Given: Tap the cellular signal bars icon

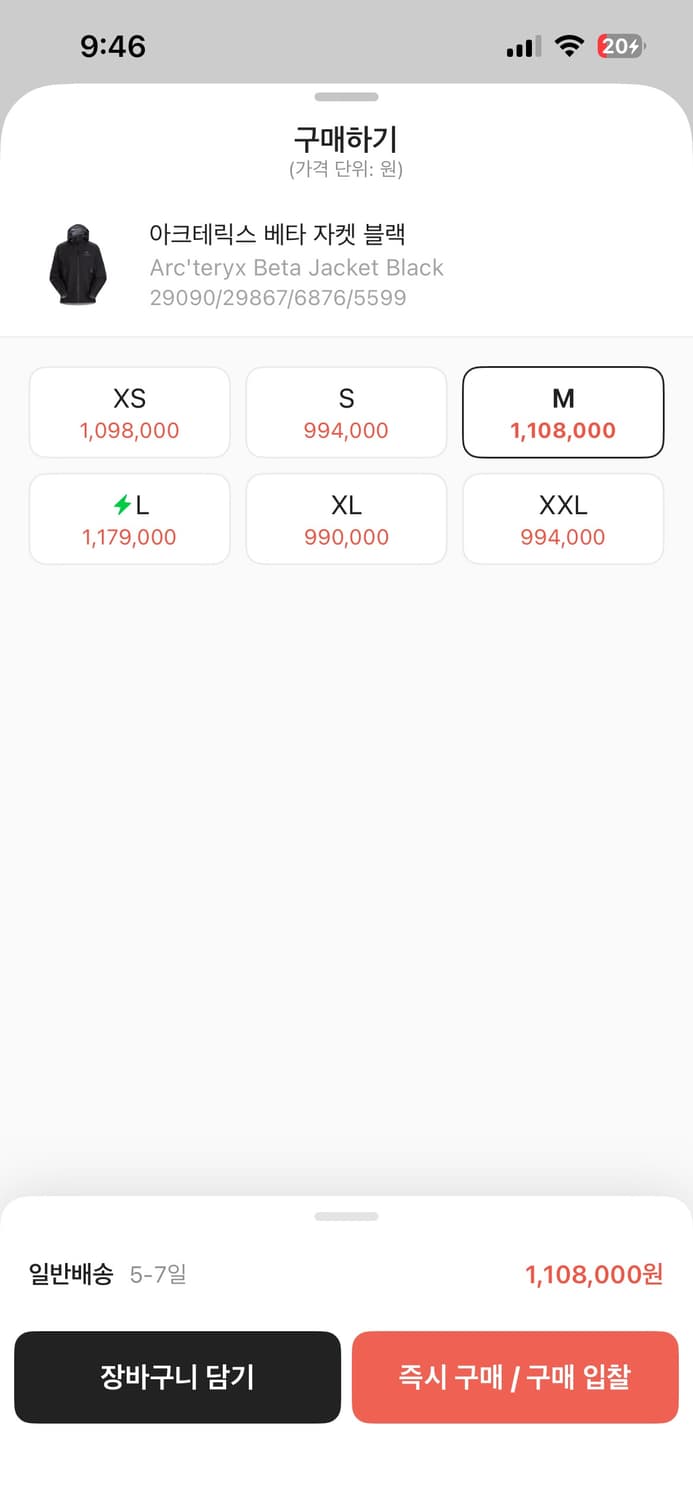Looking at the screenshot, I should point(523,46).
